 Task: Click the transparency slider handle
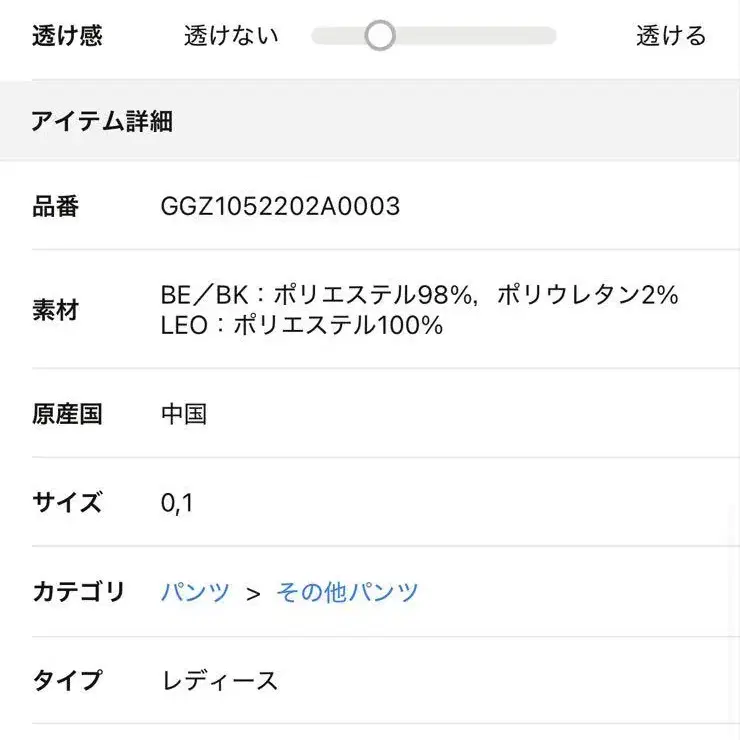point(379,36)
